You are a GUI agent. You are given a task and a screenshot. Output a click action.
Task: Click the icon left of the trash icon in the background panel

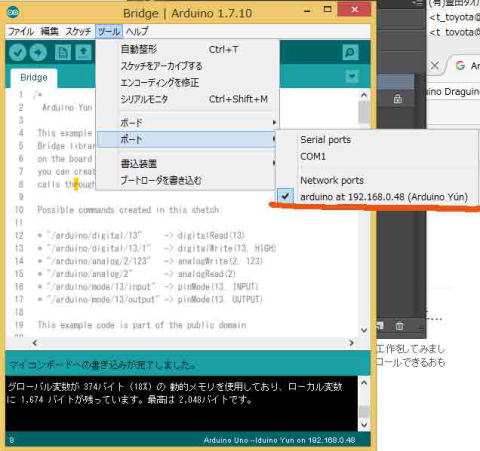380,326
